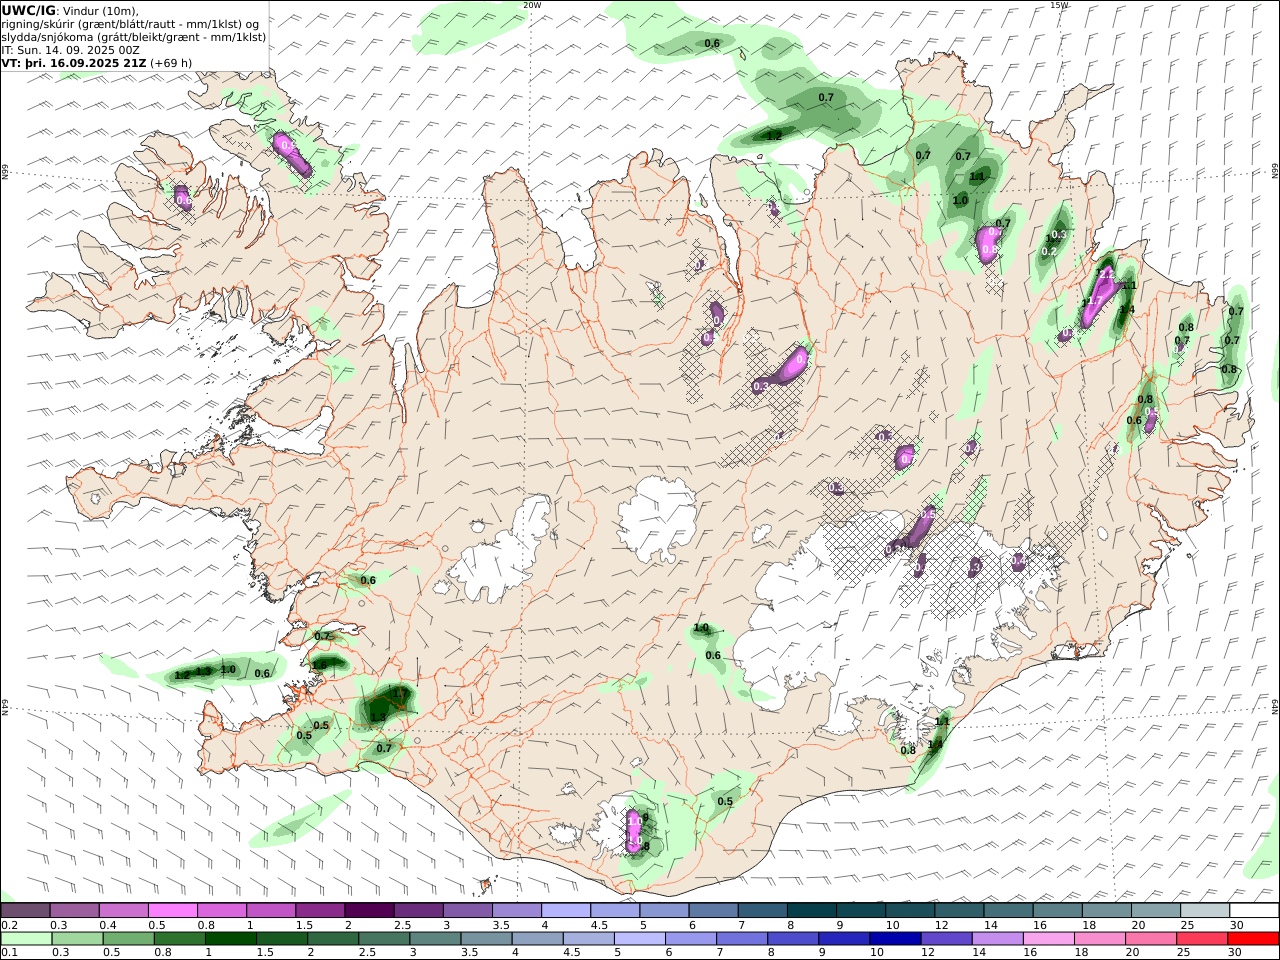The width and height of the screenshot is (1280, 960).
Task: Click the 'rigning/skúrir' legend description line
Action: pos(130,23)
